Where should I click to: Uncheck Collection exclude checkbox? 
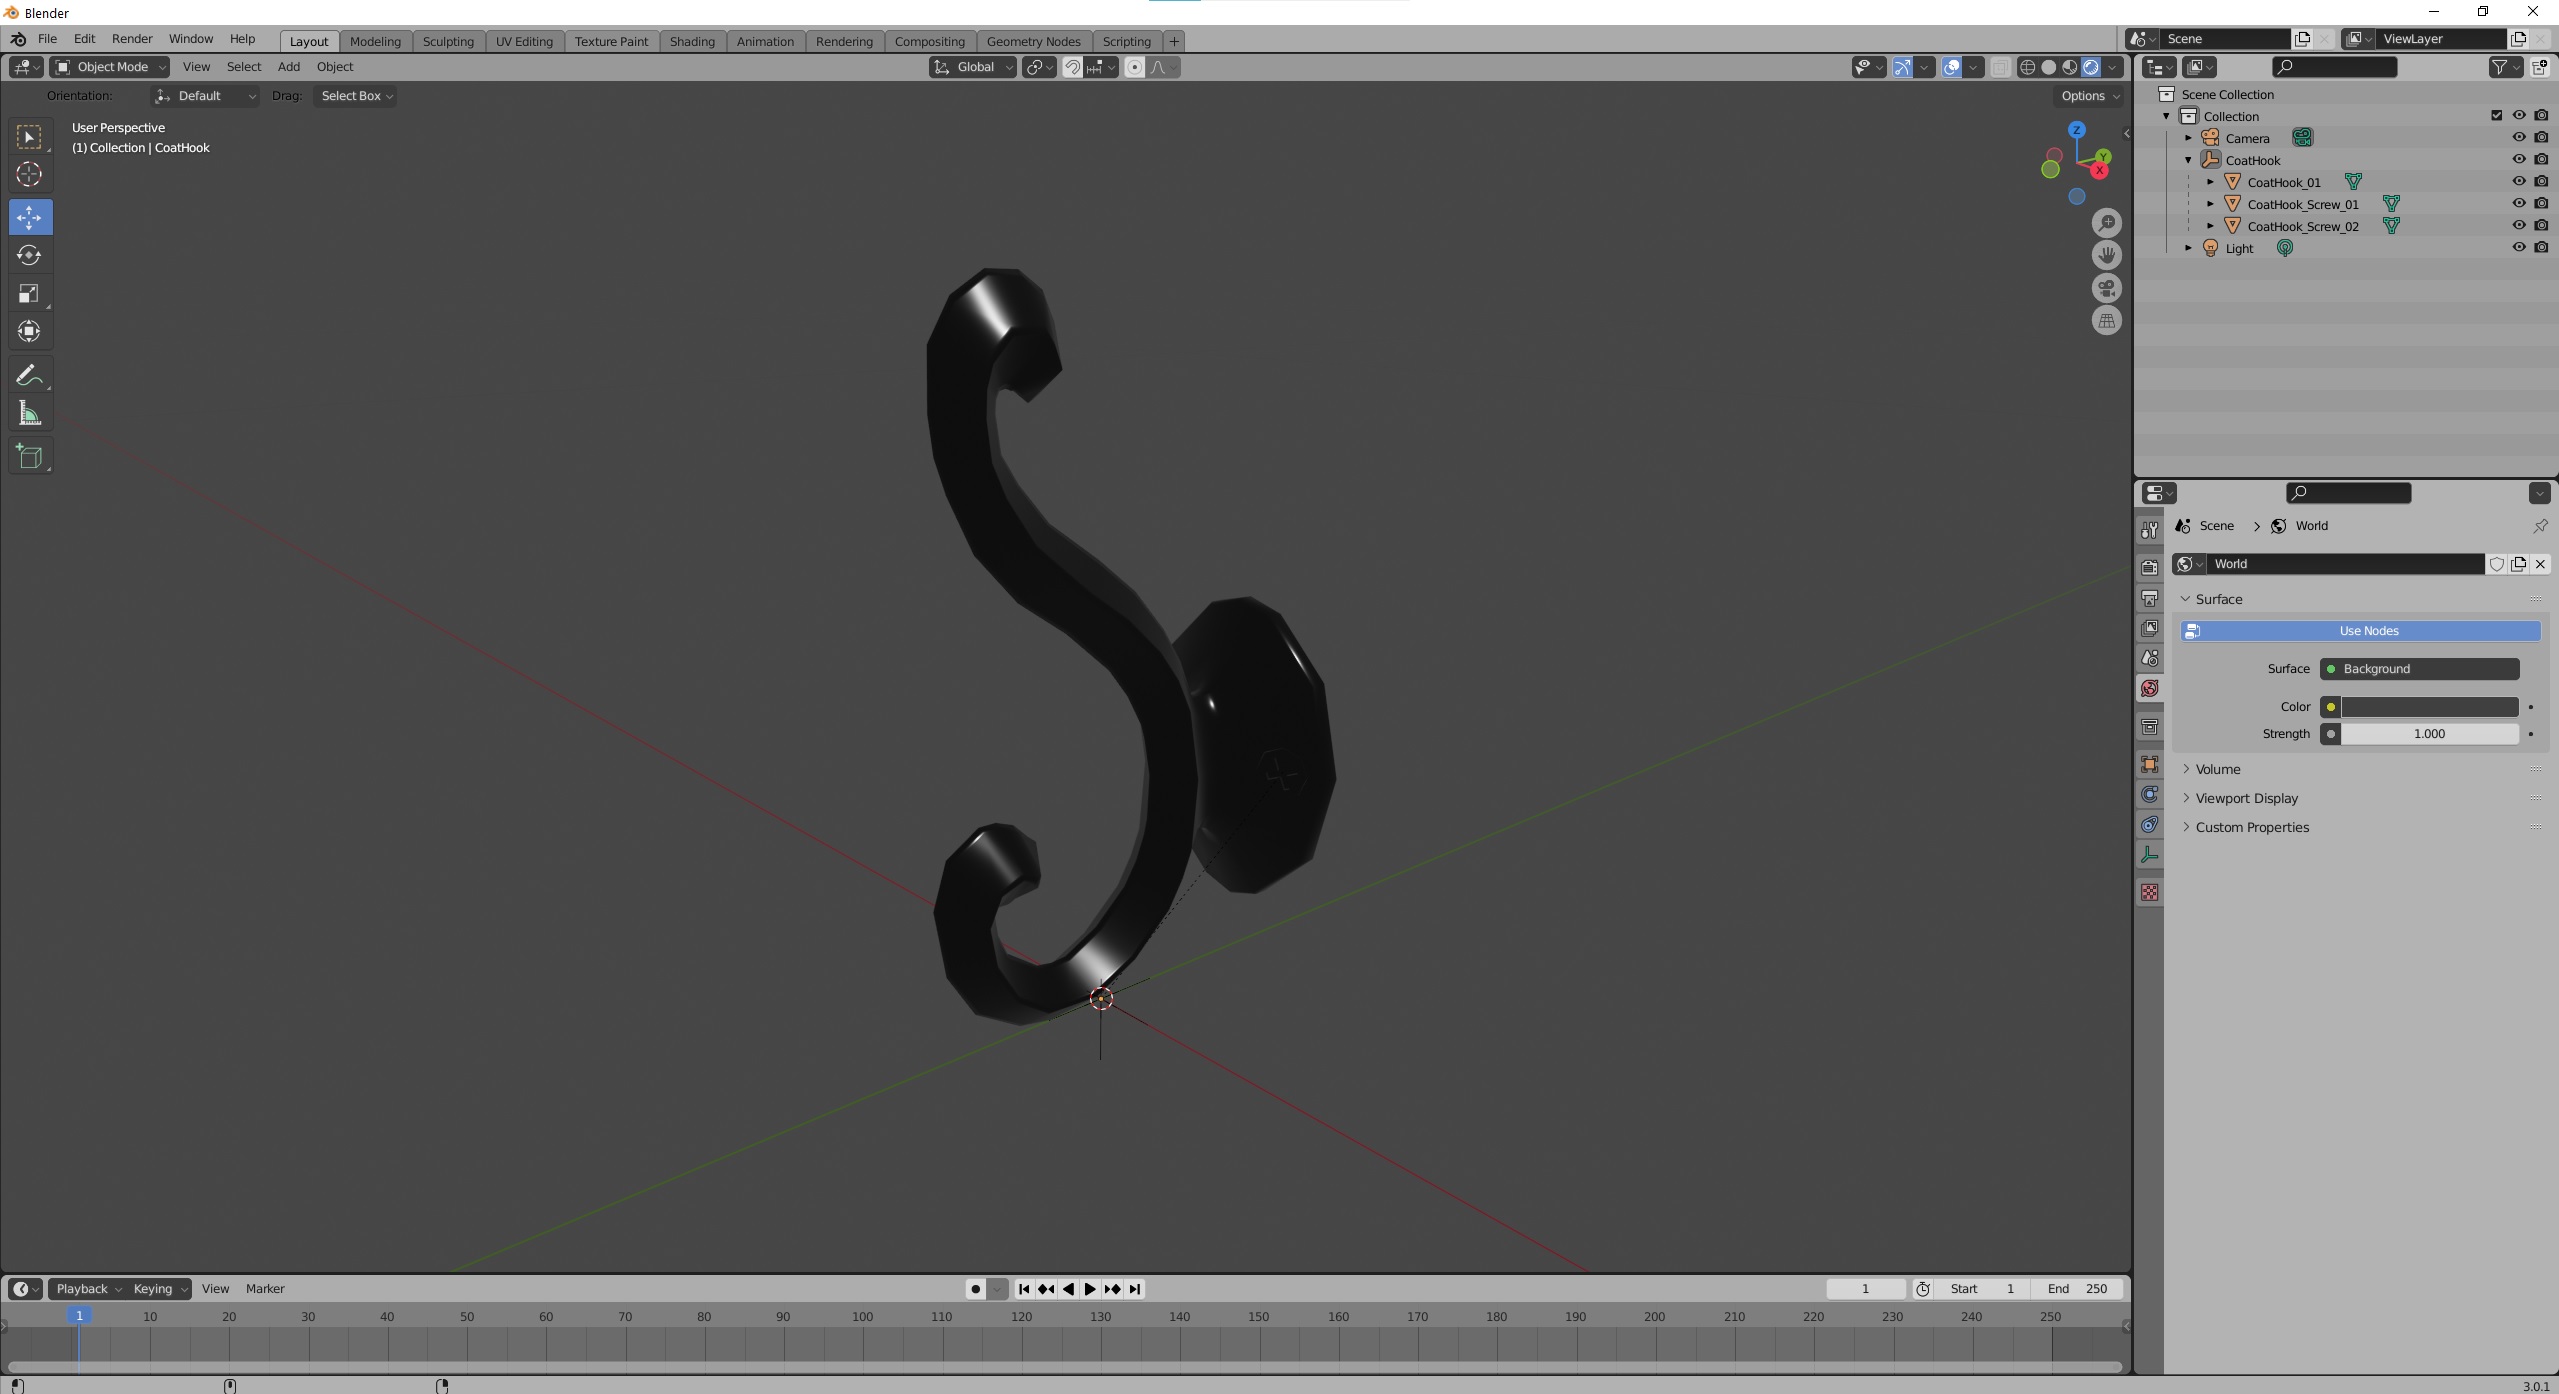(2496, 116)
